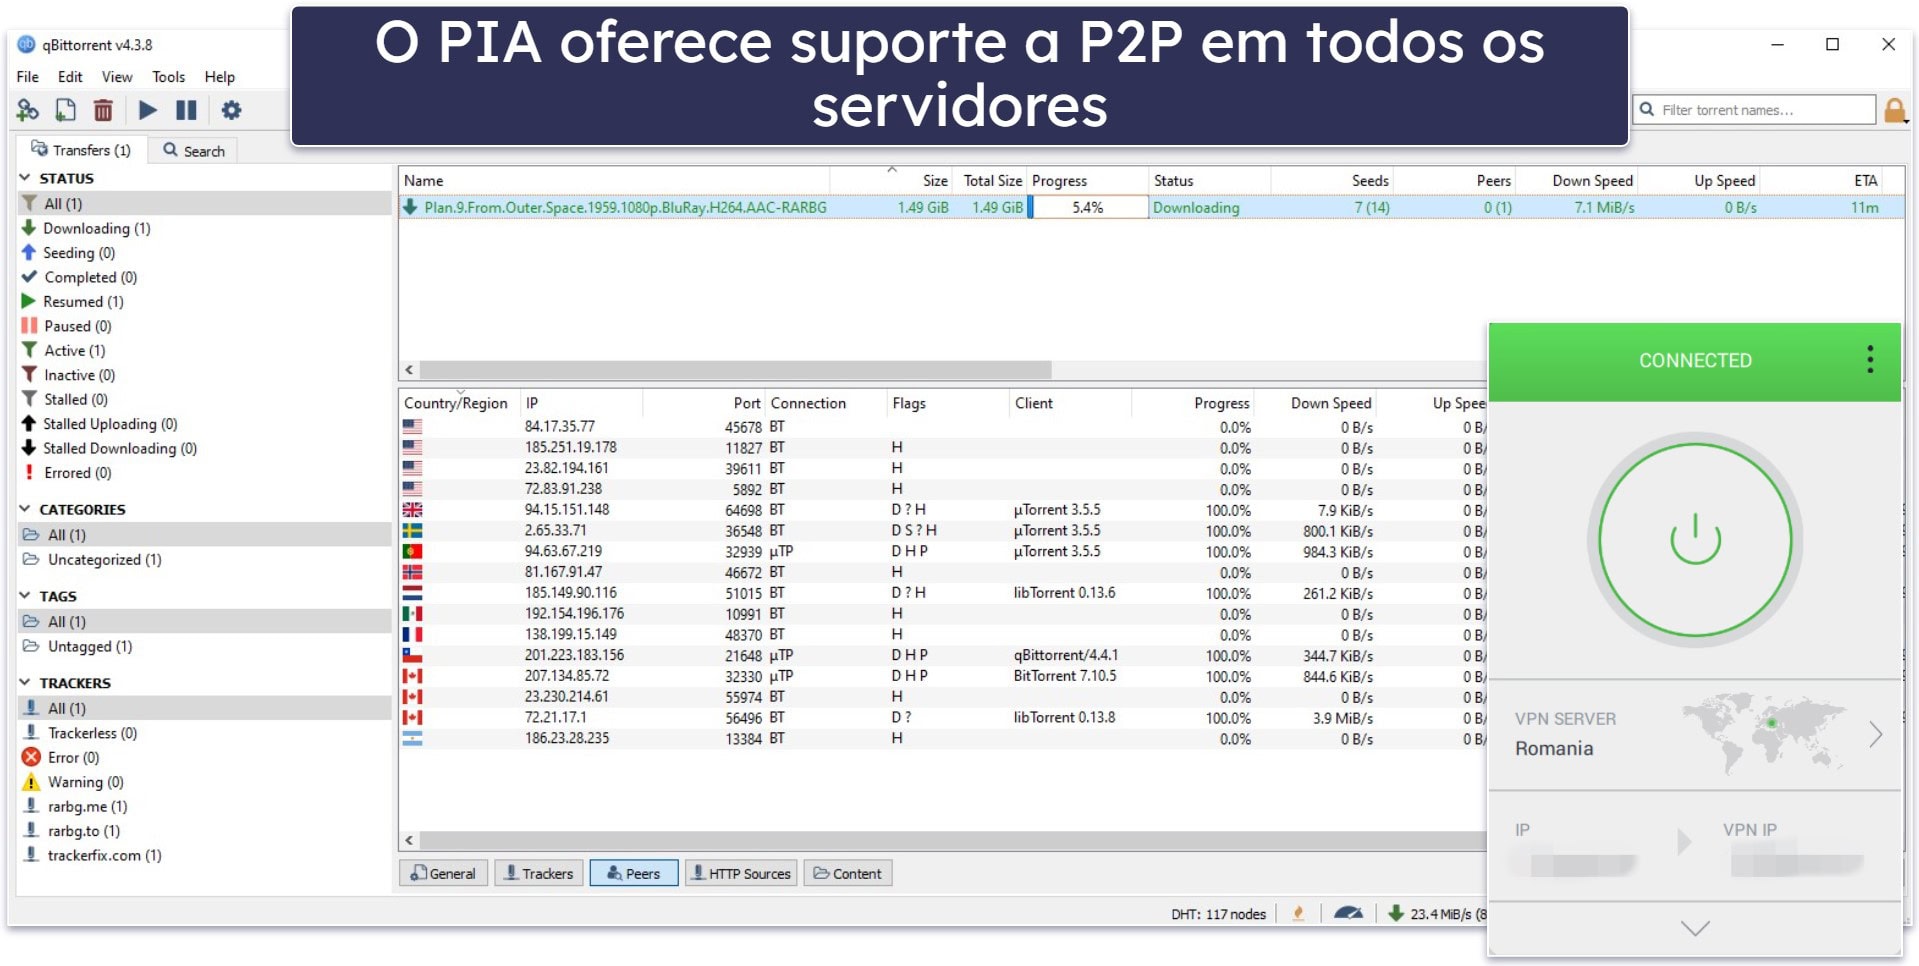Click the Add torrent link toolbar icon
This screenshot has height=966, width=1919.
pos(28,110)
